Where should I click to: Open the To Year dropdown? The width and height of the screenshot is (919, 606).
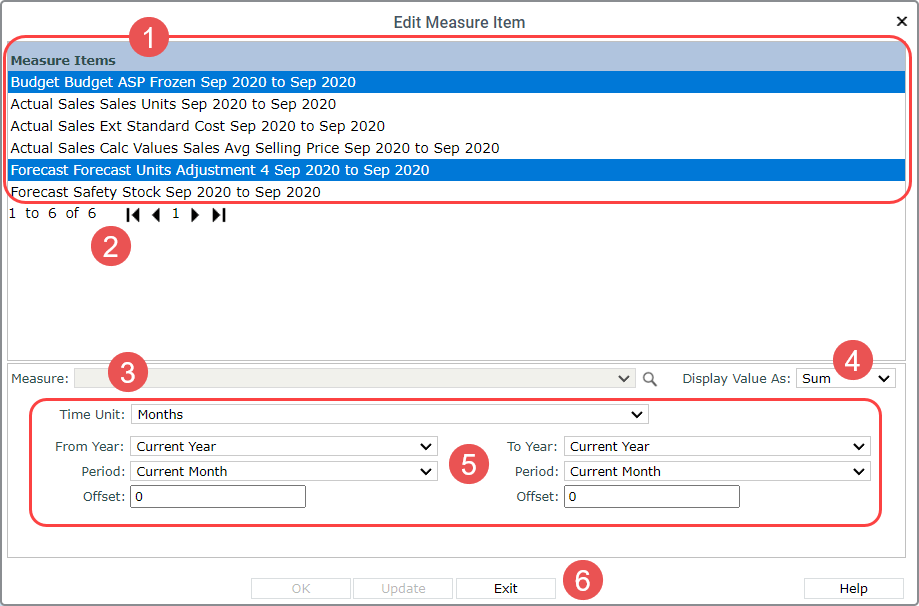(717, 447)
